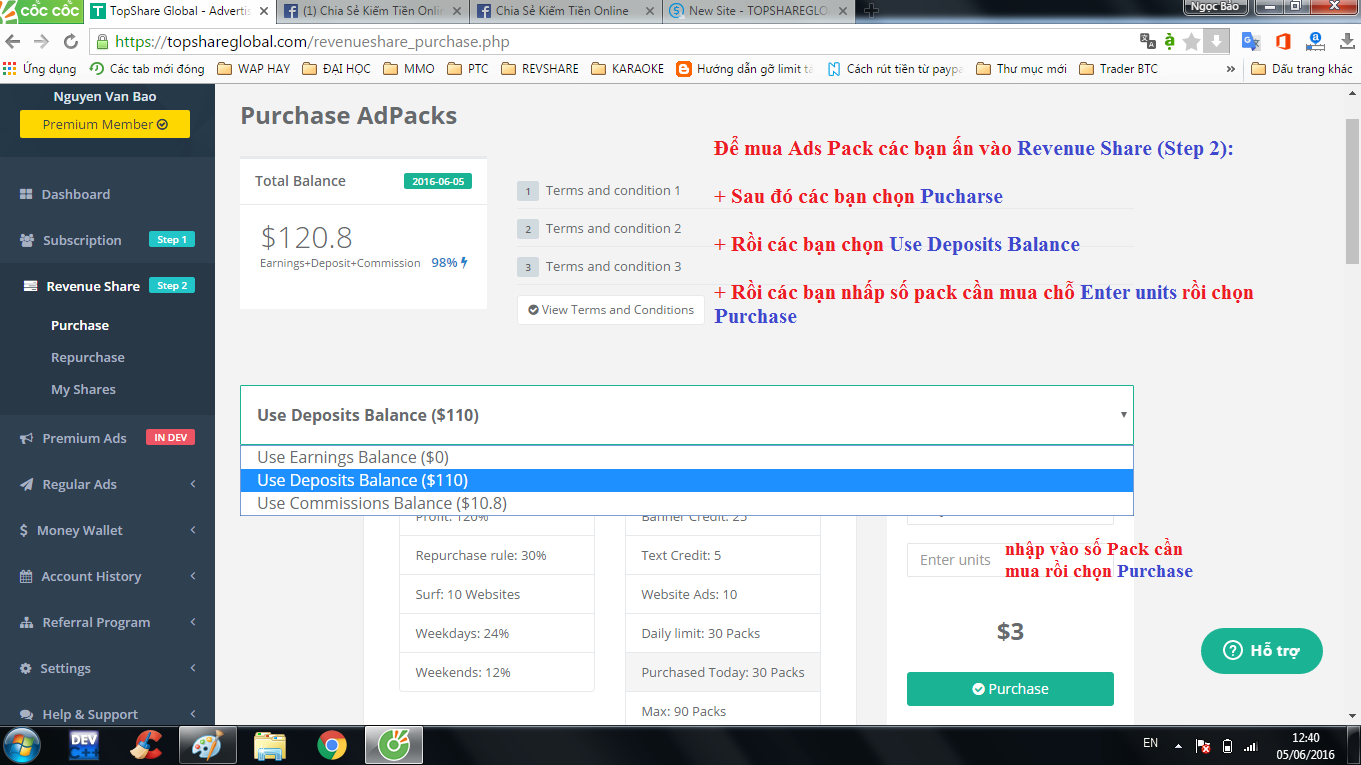Click the Cốc Cốc logo button
Viewport: 1361px width, 765px height.
pos(41,11)
